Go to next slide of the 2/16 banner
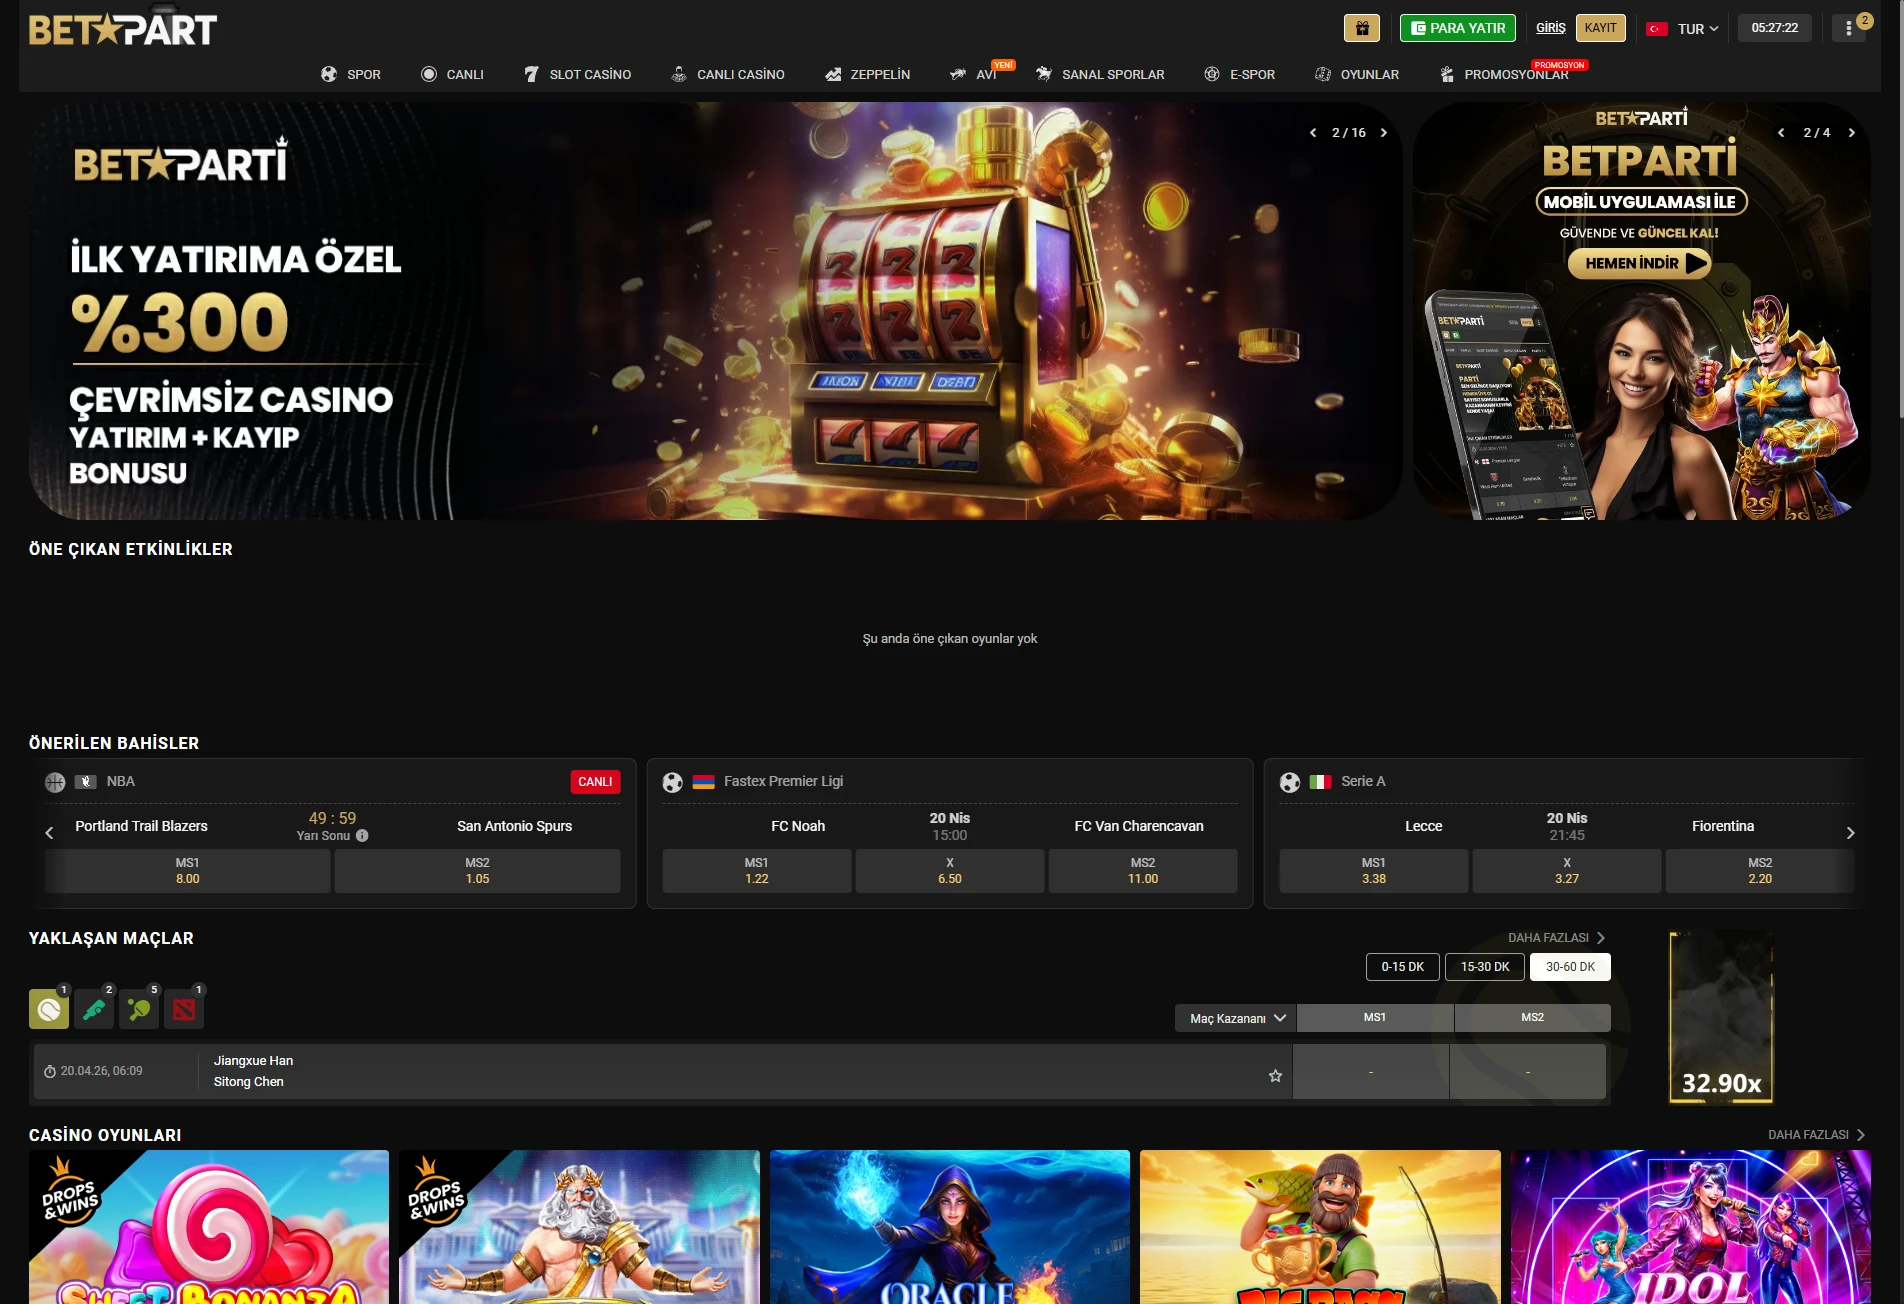 click(1384, 133)
